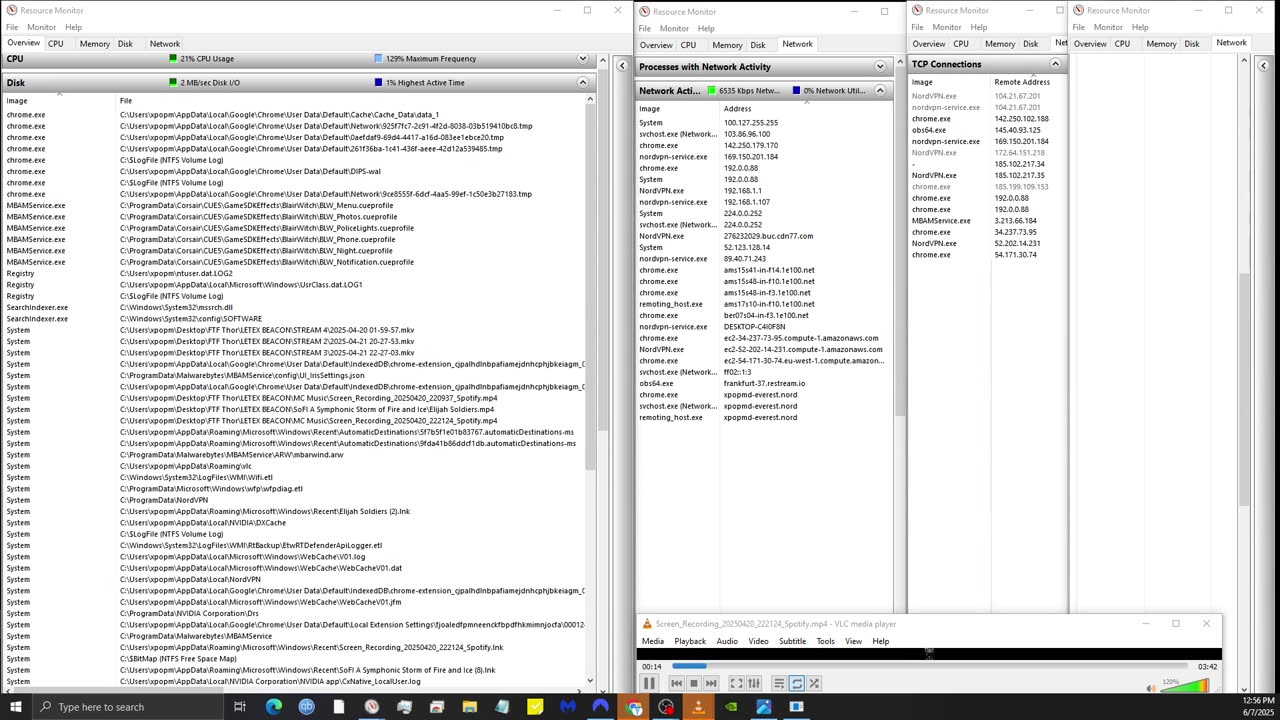Open Malwarebytes from the taskbar
Viewport: 1280px width, 720px height.
(568, 707)
